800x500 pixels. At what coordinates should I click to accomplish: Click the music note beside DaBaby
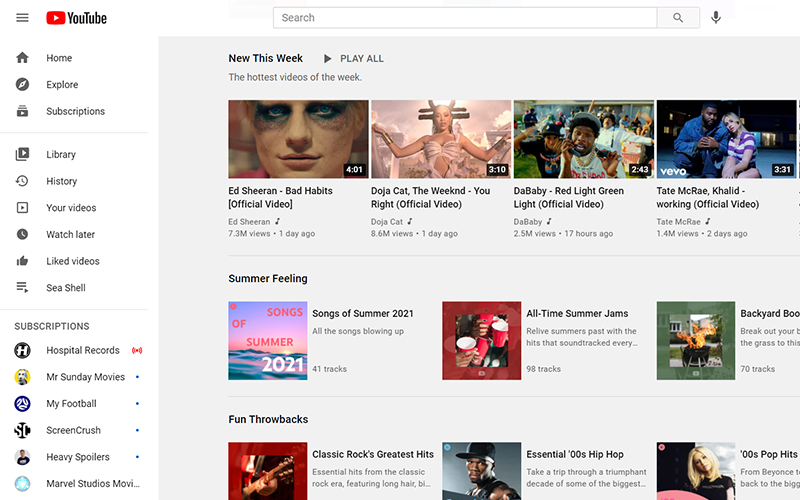point(549,221)
